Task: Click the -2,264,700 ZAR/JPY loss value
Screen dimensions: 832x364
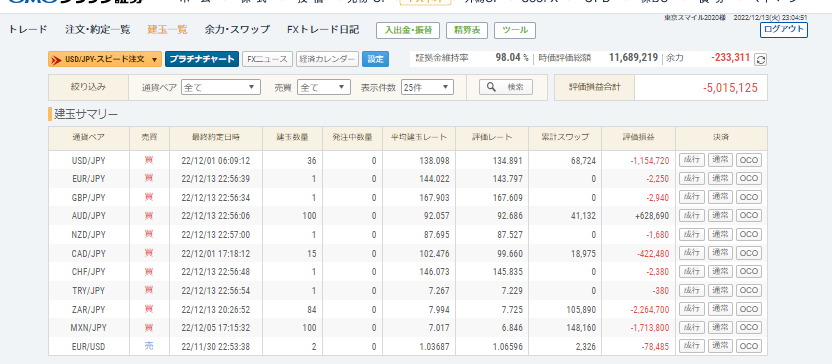Action: [650, 309]
